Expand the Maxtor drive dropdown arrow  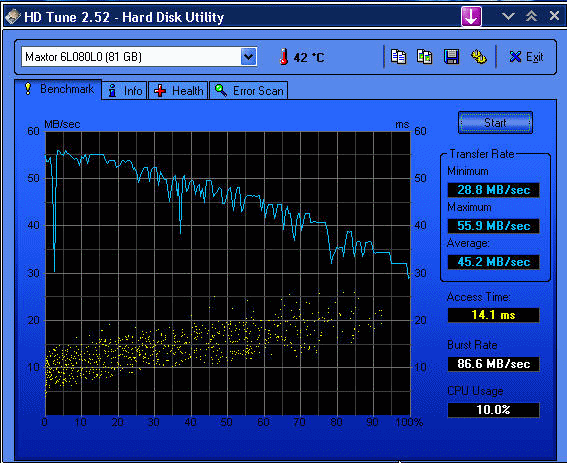tap(248, 57)
